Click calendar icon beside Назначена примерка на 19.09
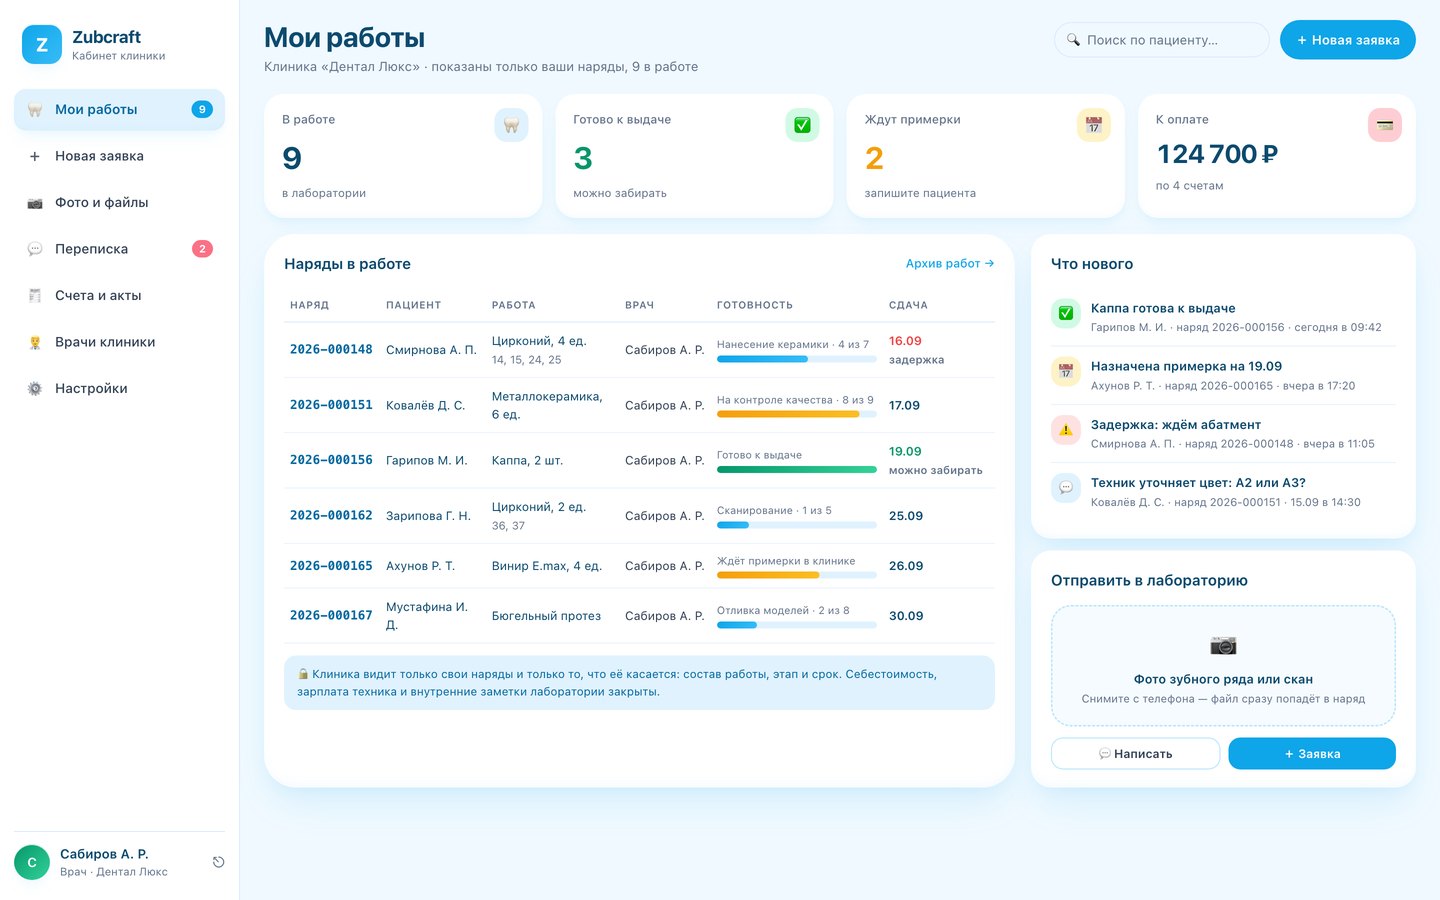 click(1066, 371)
